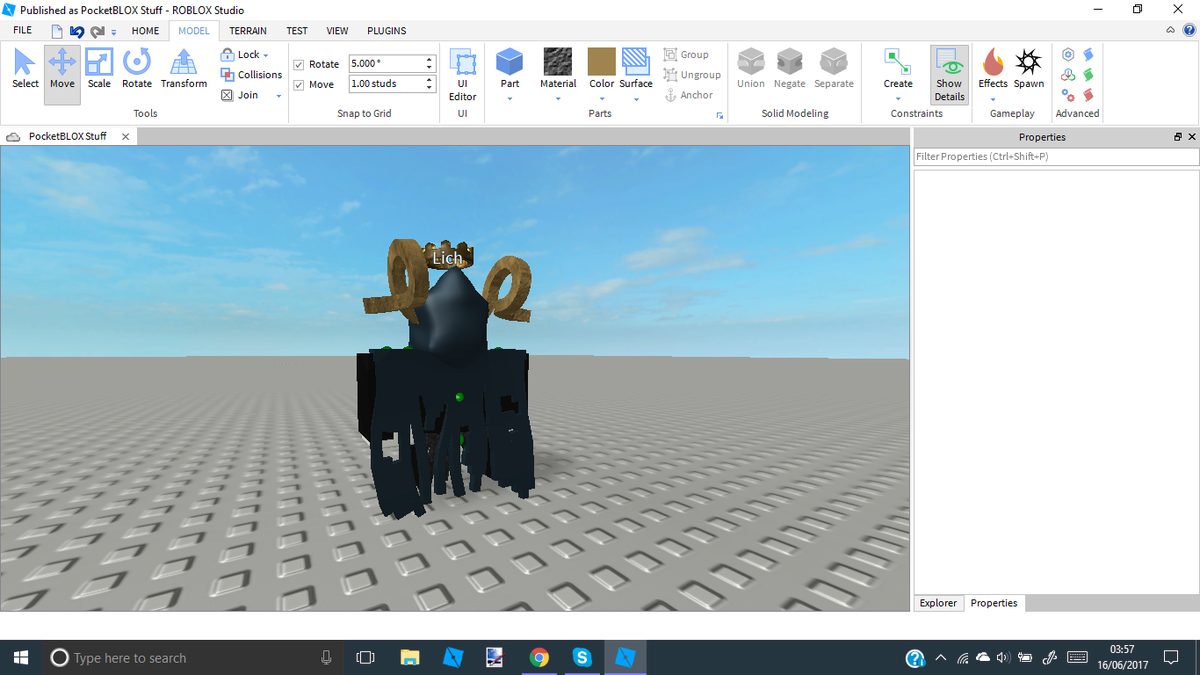Click the Windows search box

pos(193,657)
